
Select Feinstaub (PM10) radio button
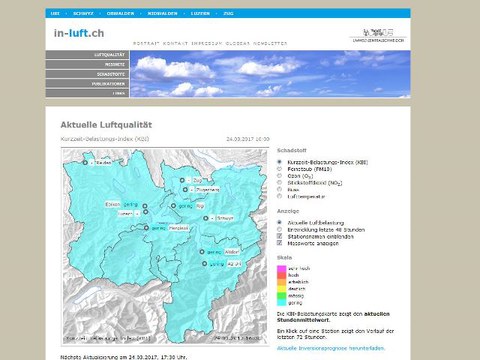[x=280, y=169]
